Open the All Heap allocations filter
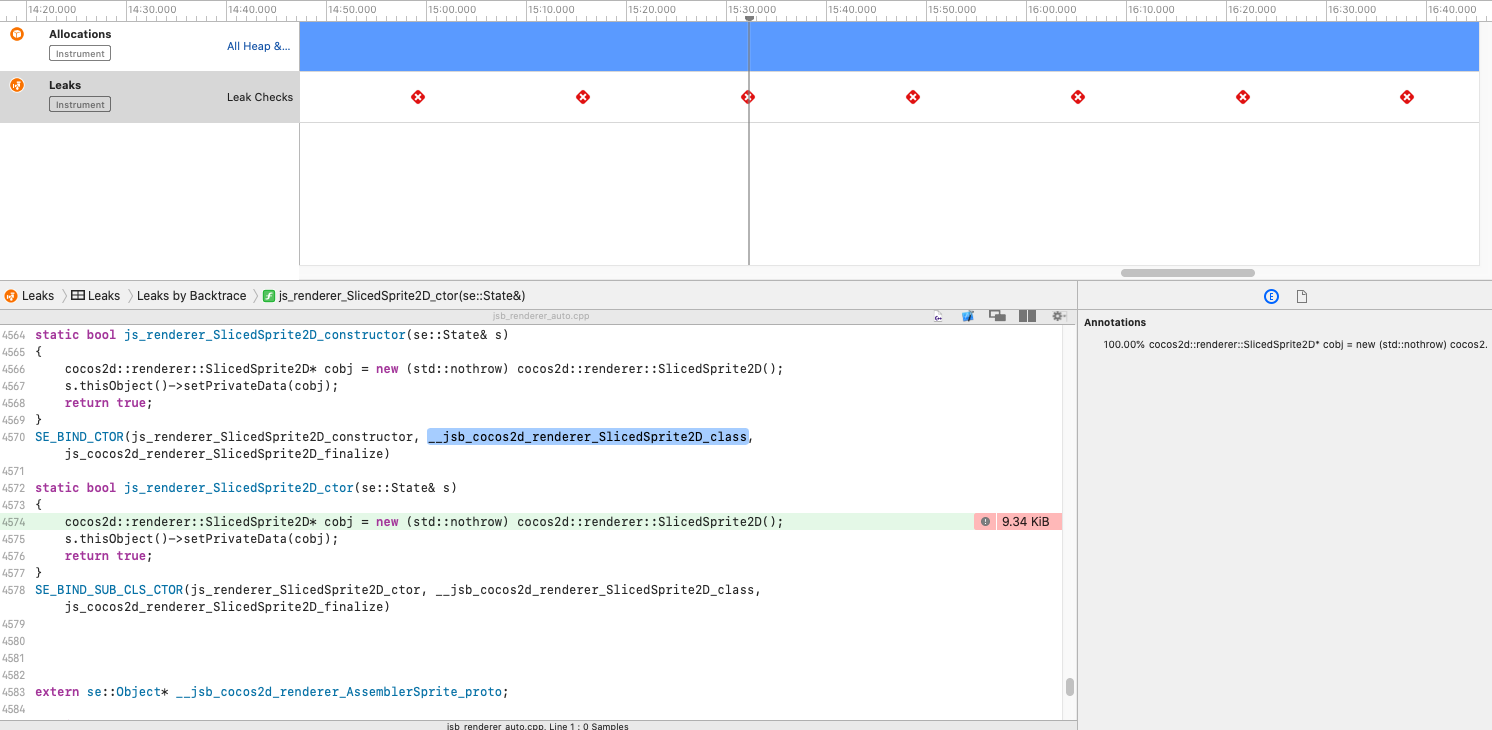1492x730 pixels. tap(258, 46)
